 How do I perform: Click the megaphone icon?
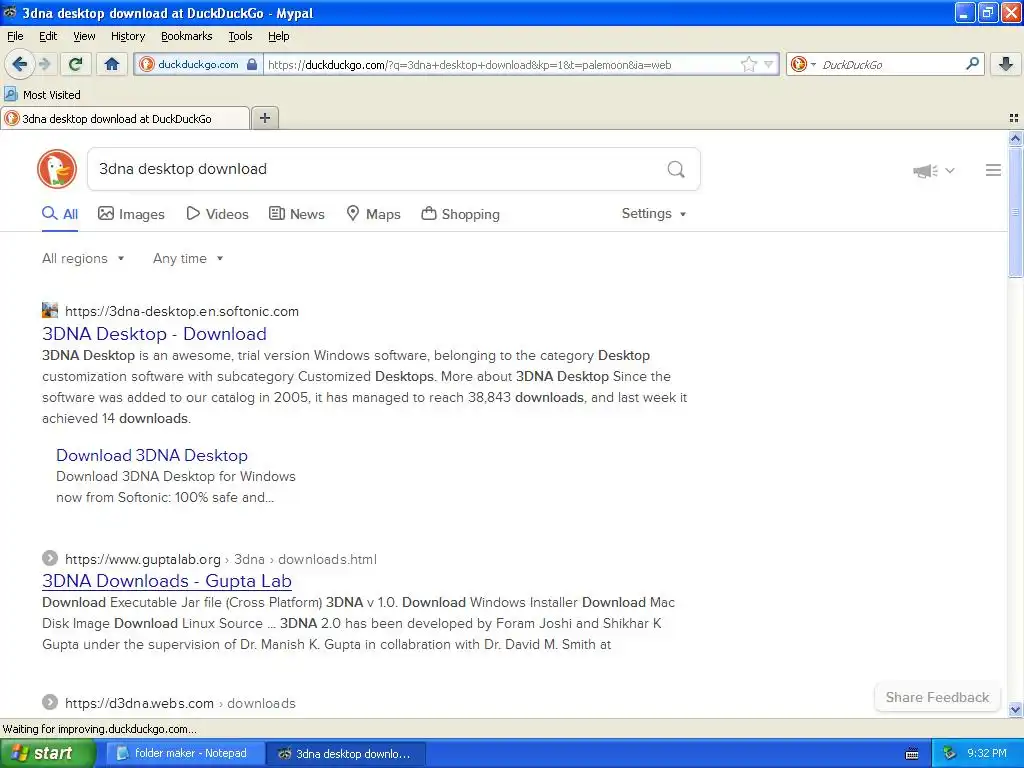(x=925, y=171)
